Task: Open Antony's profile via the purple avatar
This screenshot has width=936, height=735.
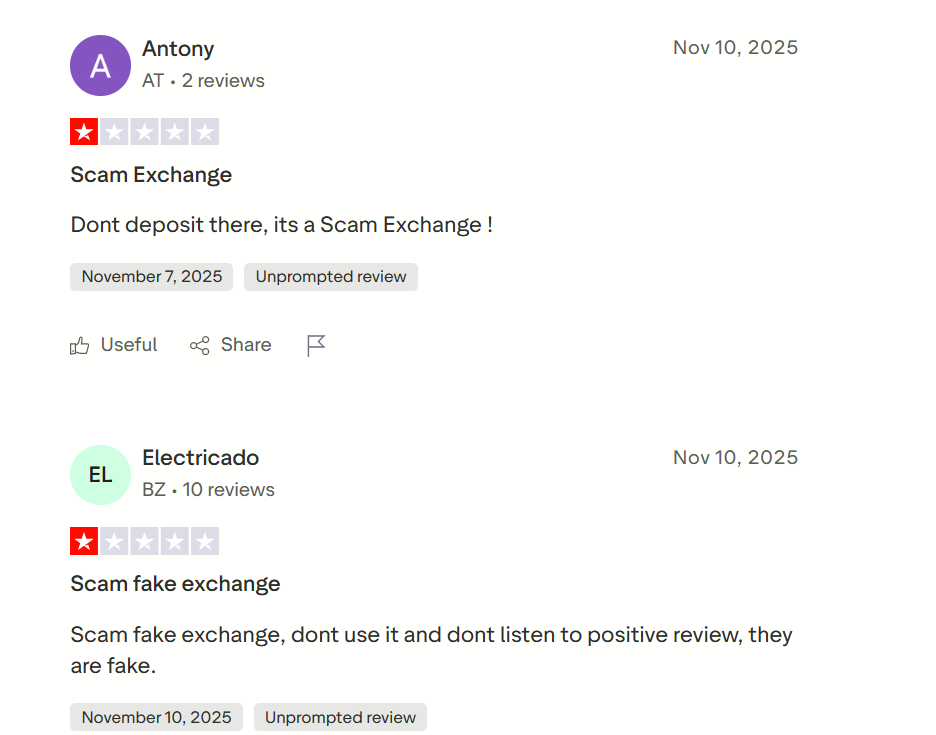Action: point(100,66)
